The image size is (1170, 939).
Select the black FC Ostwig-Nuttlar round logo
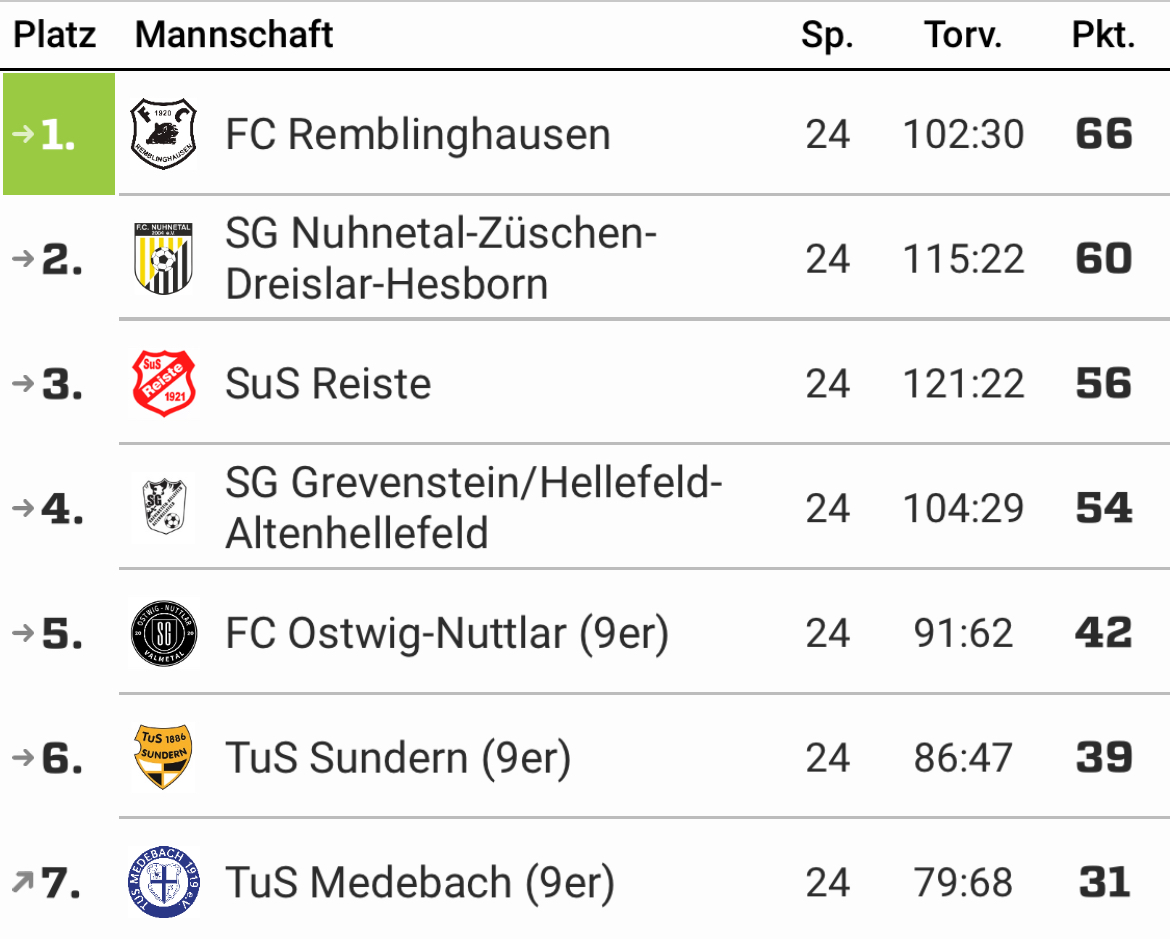[163, 633]
